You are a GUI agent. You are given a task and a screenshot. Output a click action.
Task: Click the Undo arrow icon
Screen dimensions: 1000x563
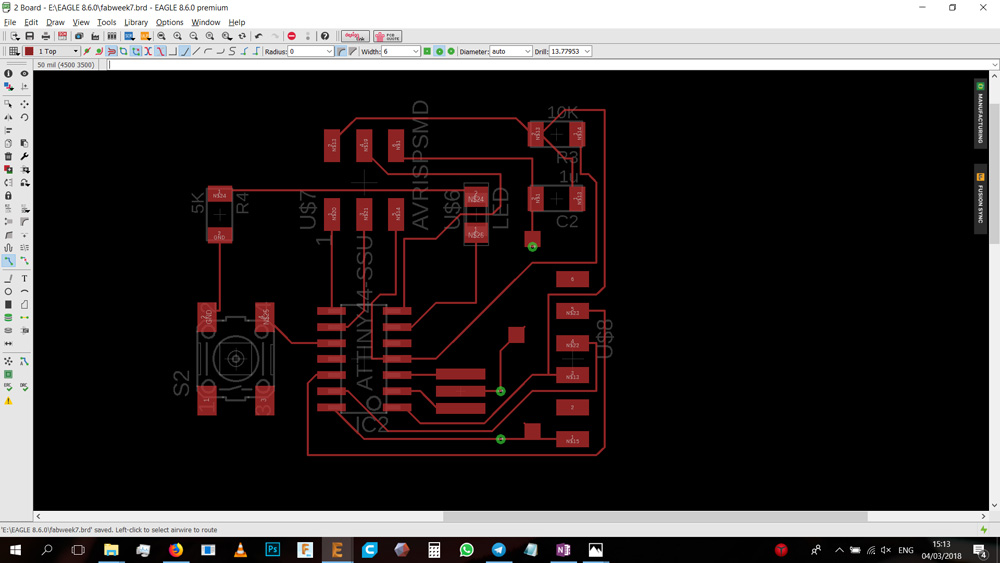click(258, 36)
